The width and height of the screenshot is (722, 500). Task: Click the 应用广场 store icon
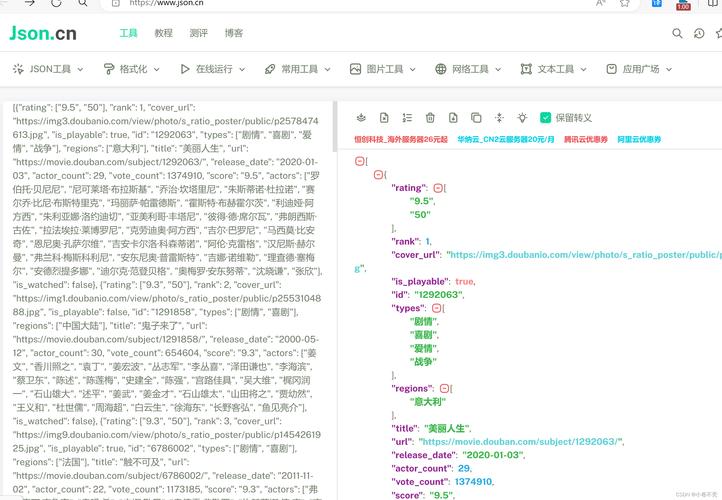point(611,69)
